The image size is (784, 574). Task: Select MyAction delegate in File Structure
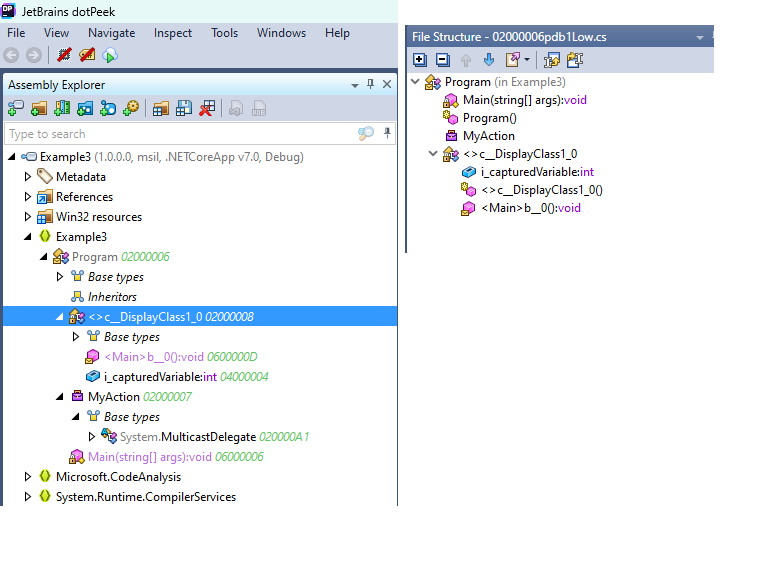click(x=488, y=136)
